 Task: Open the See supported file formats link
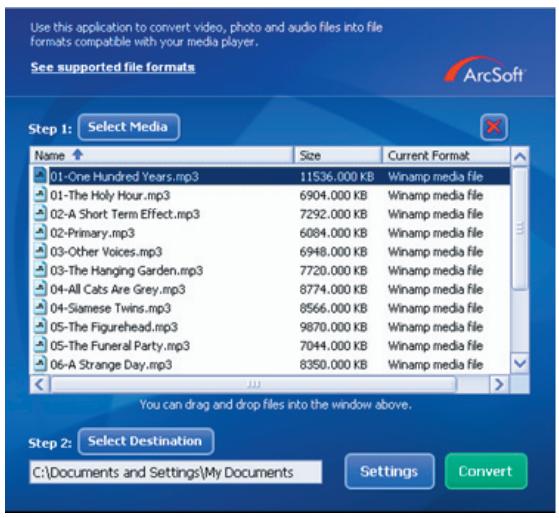(x=113, y=67)
